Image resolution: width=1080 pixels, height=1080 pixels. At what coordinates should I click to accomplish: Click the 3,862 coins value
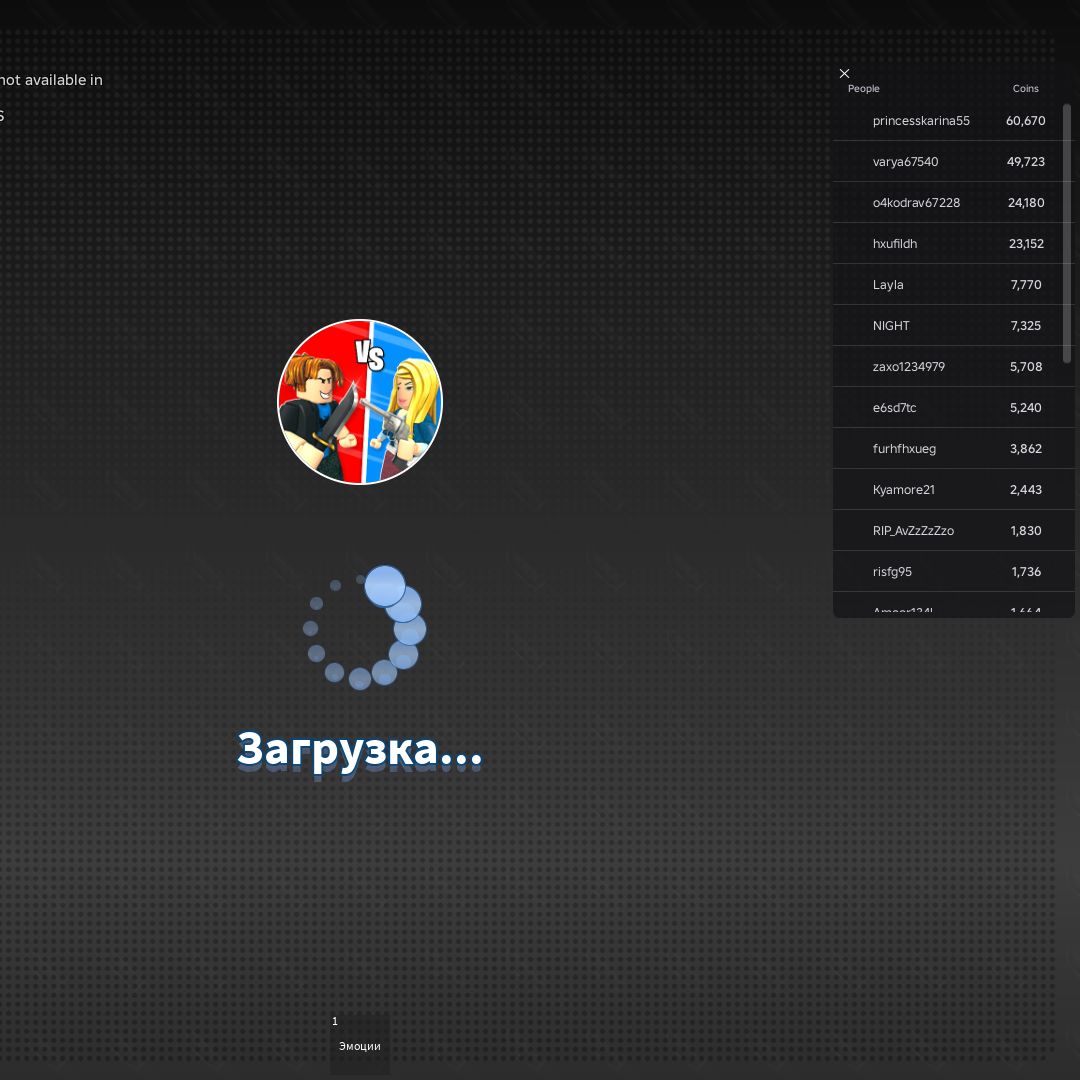pyautogui.click(x=1026, y=448)
